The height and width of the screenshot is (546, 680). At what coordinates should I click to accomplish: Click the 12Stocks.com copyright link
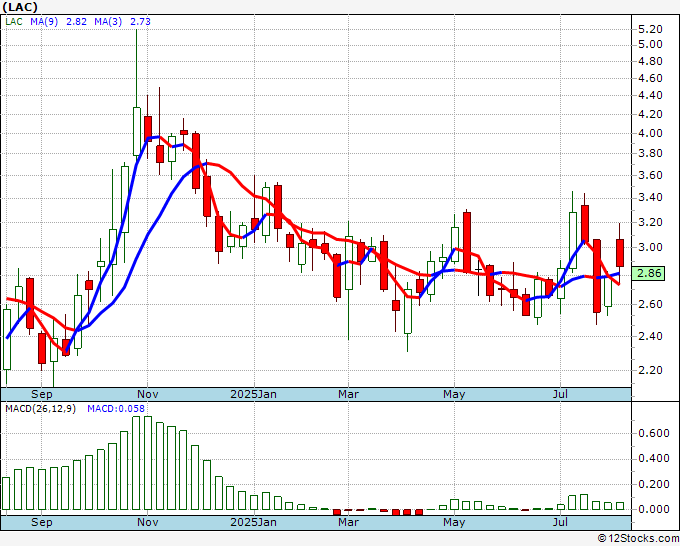pos(638,539)
